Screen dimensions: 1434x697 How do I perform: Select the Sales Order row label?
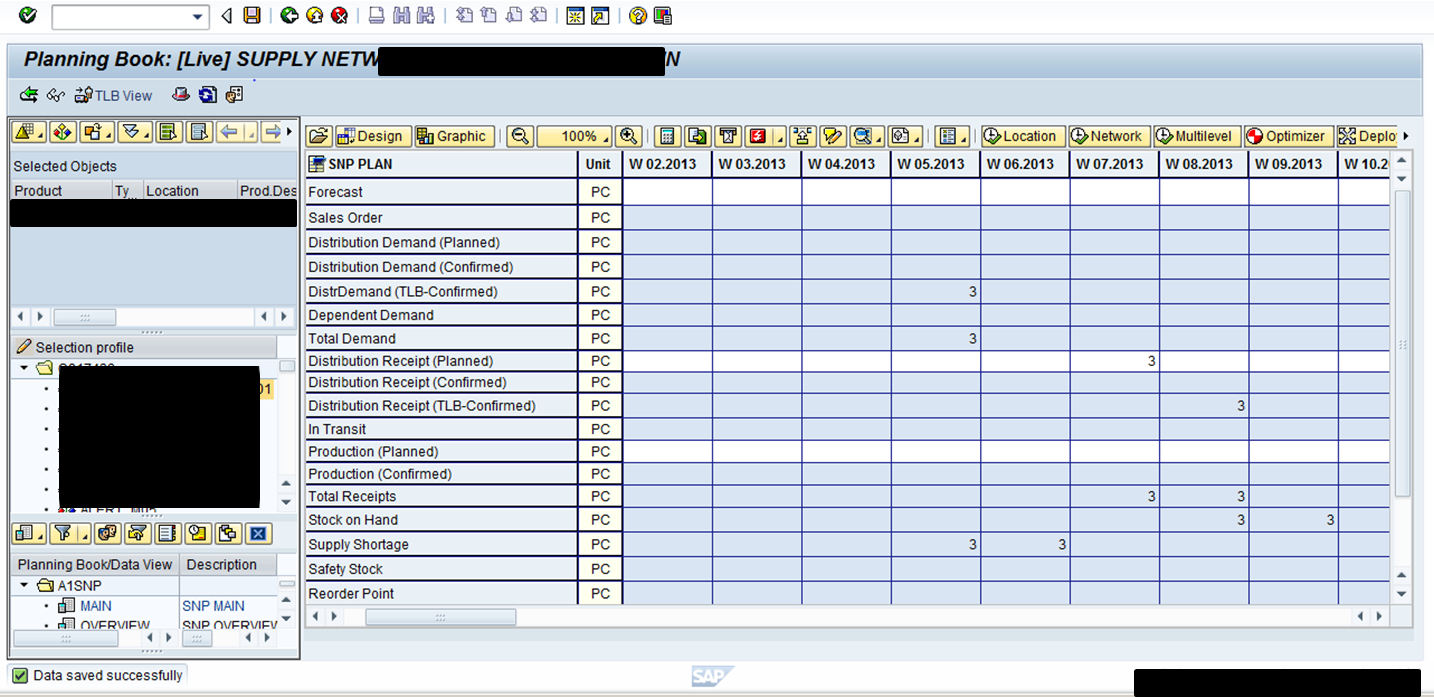[441, 217]
